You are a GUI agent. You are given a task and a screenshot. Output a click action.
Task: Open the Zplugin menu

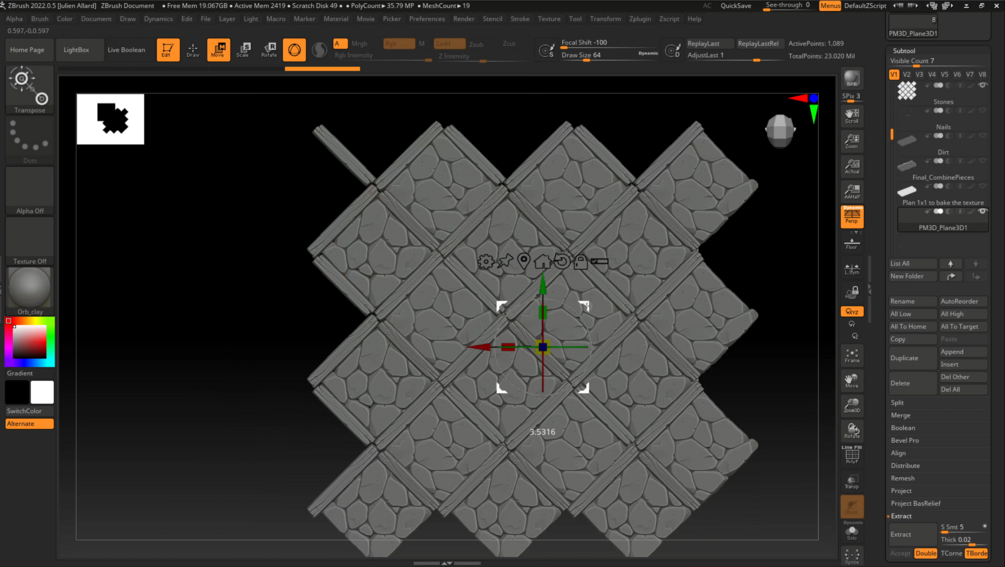[x=640, y=19]
